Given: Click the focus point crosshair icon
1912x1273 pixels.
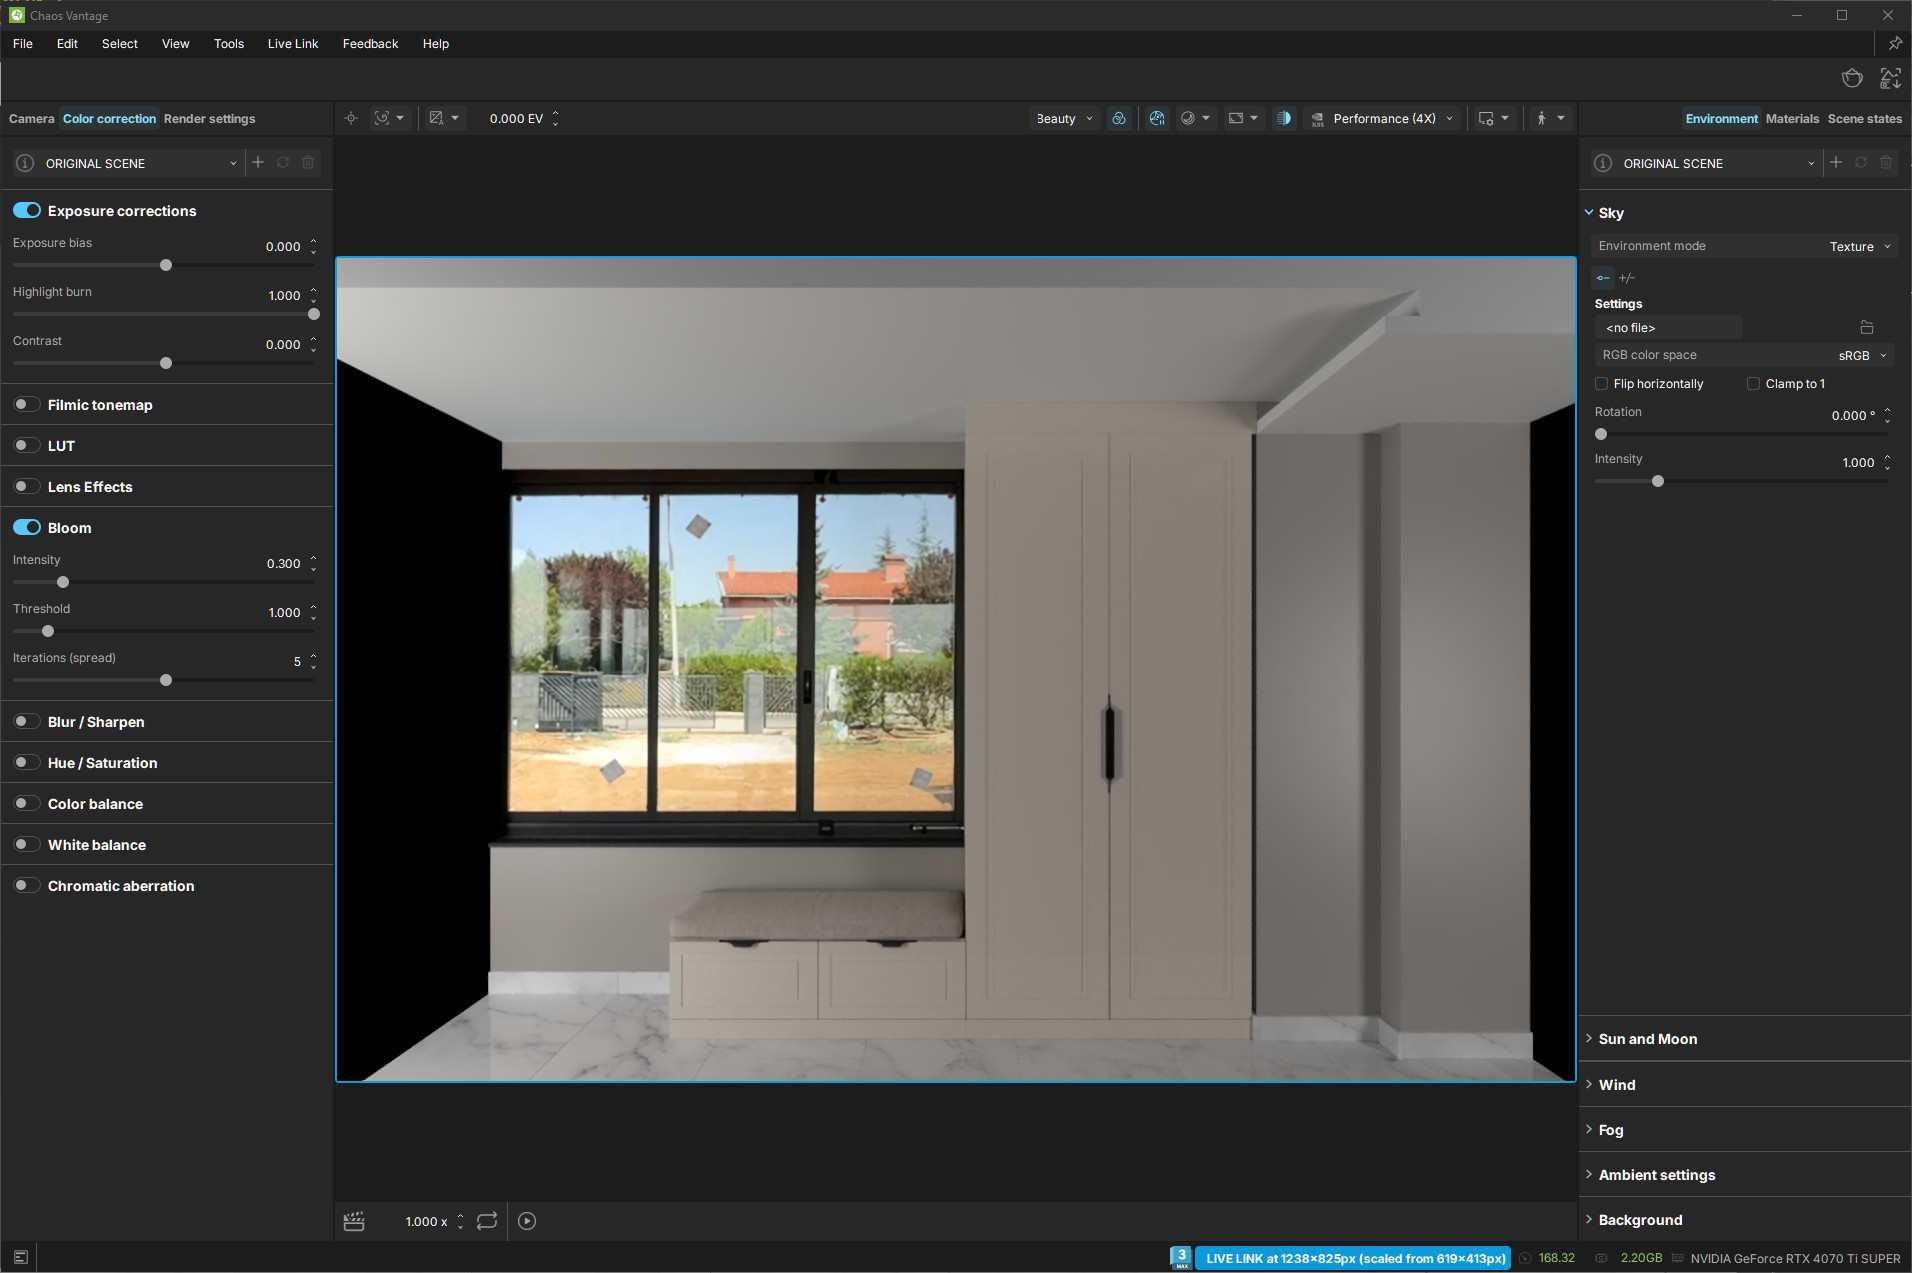Looking at the screenshot, I should 351,118.
